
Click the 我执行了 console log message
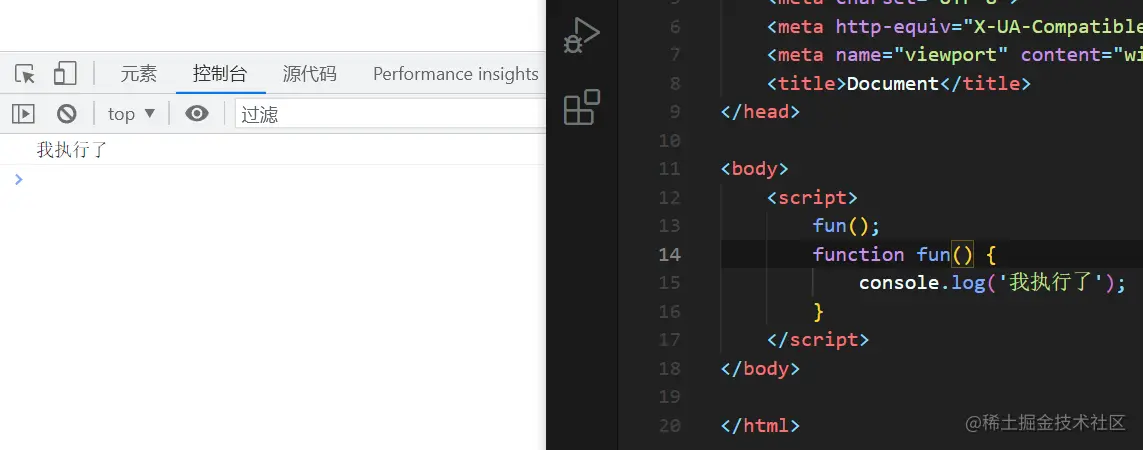click(x=72, y=150)
